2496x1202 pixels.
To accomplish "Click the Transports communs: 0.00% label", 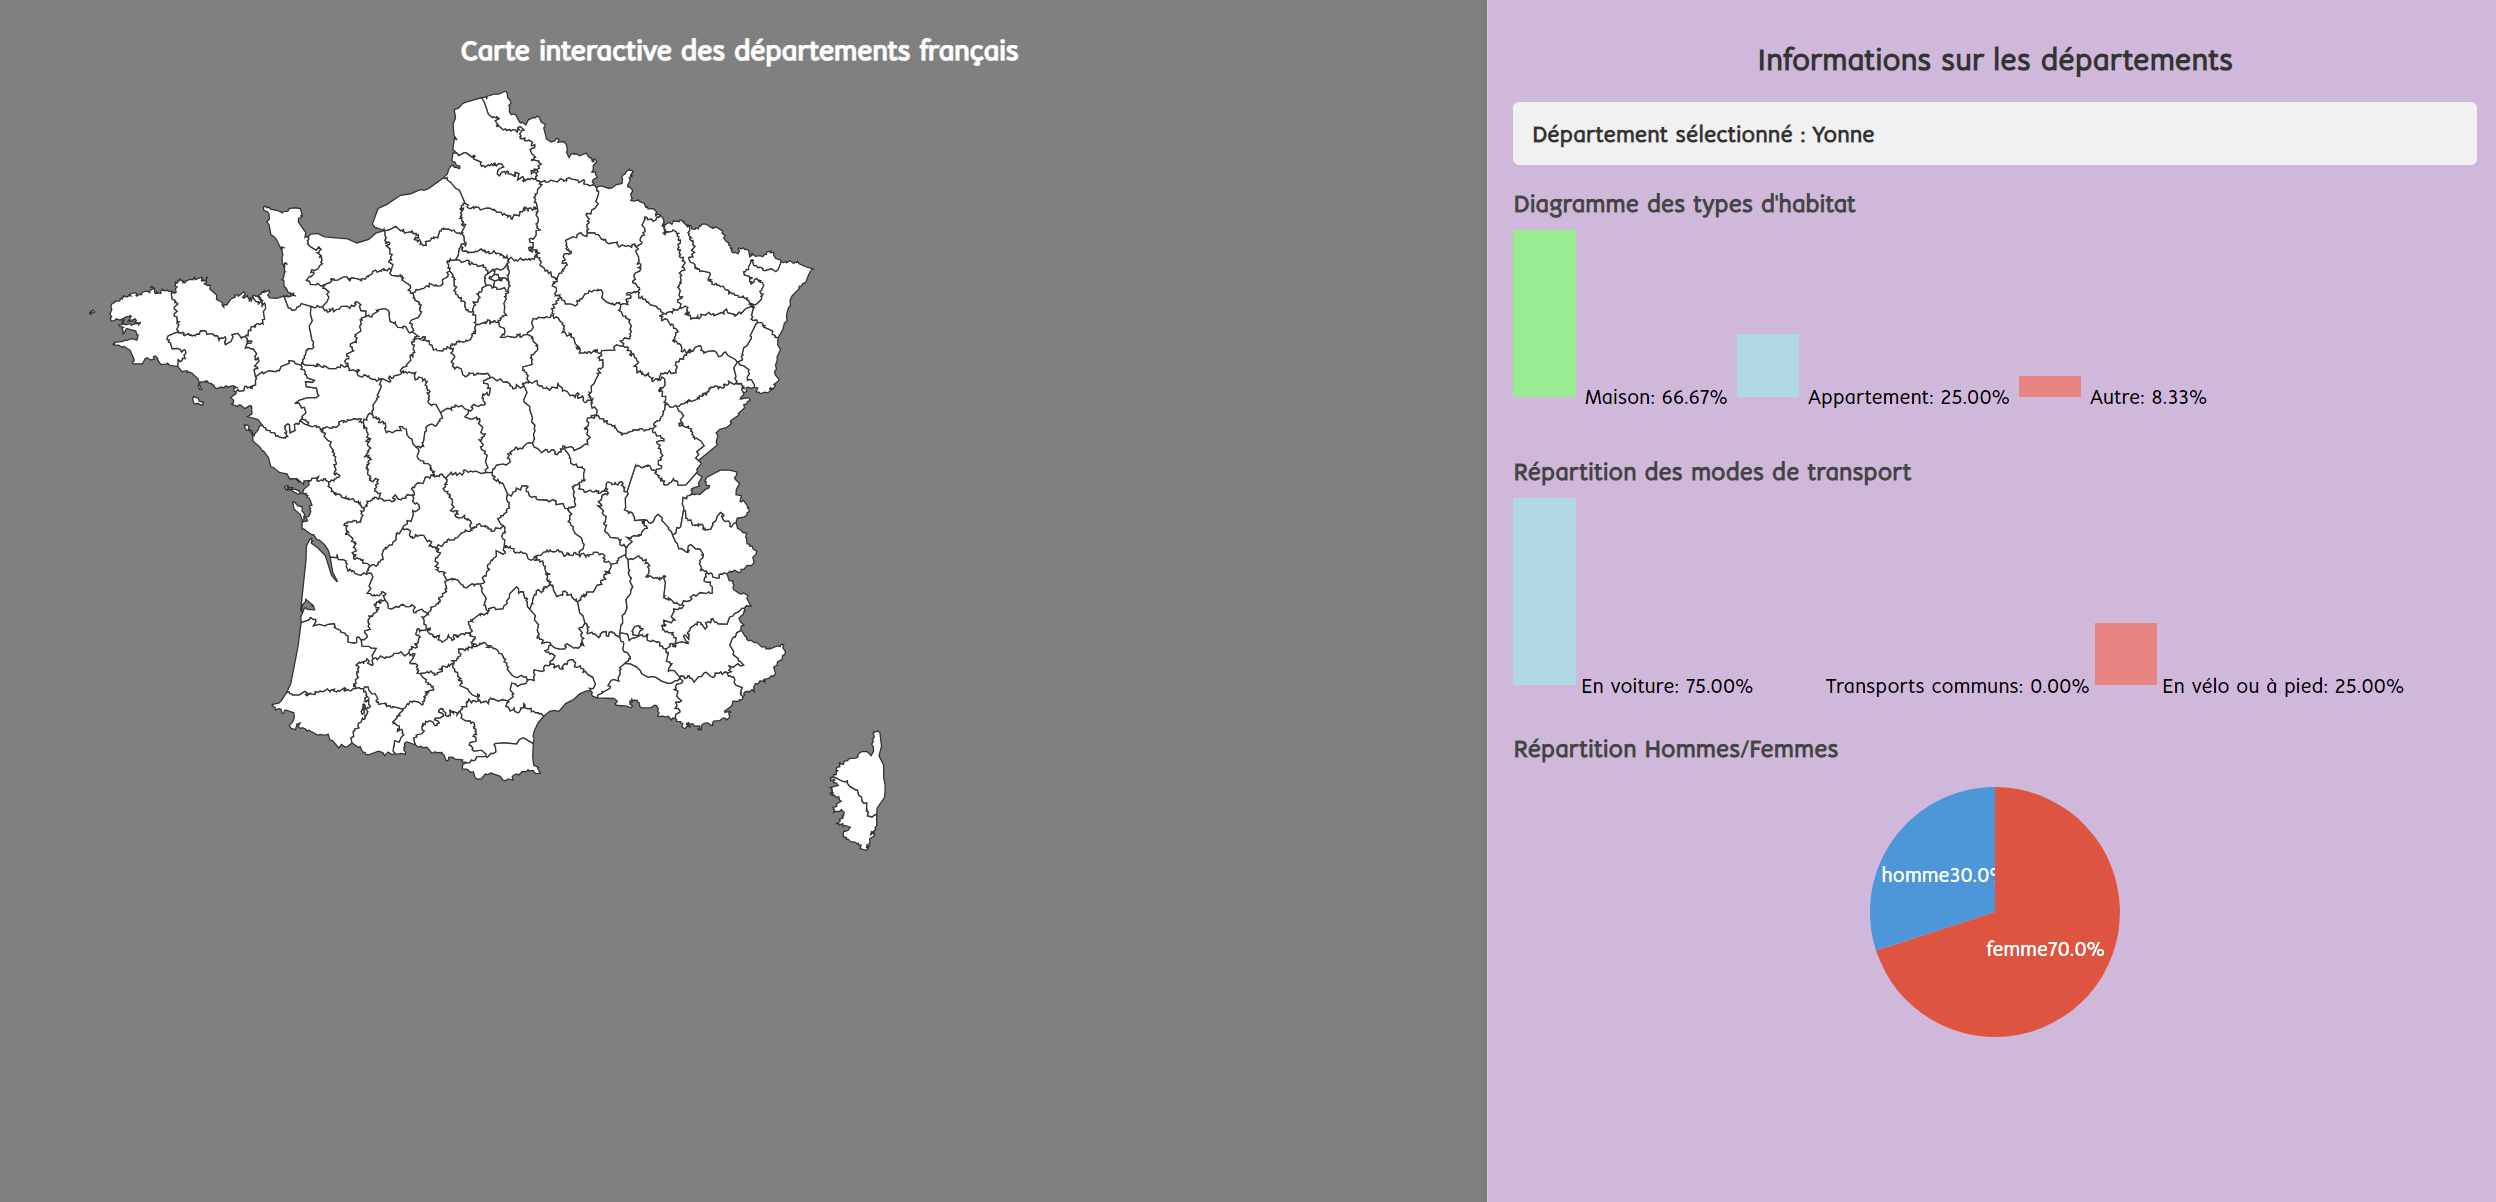I will pyautogui.click(x=1956, y=686).
